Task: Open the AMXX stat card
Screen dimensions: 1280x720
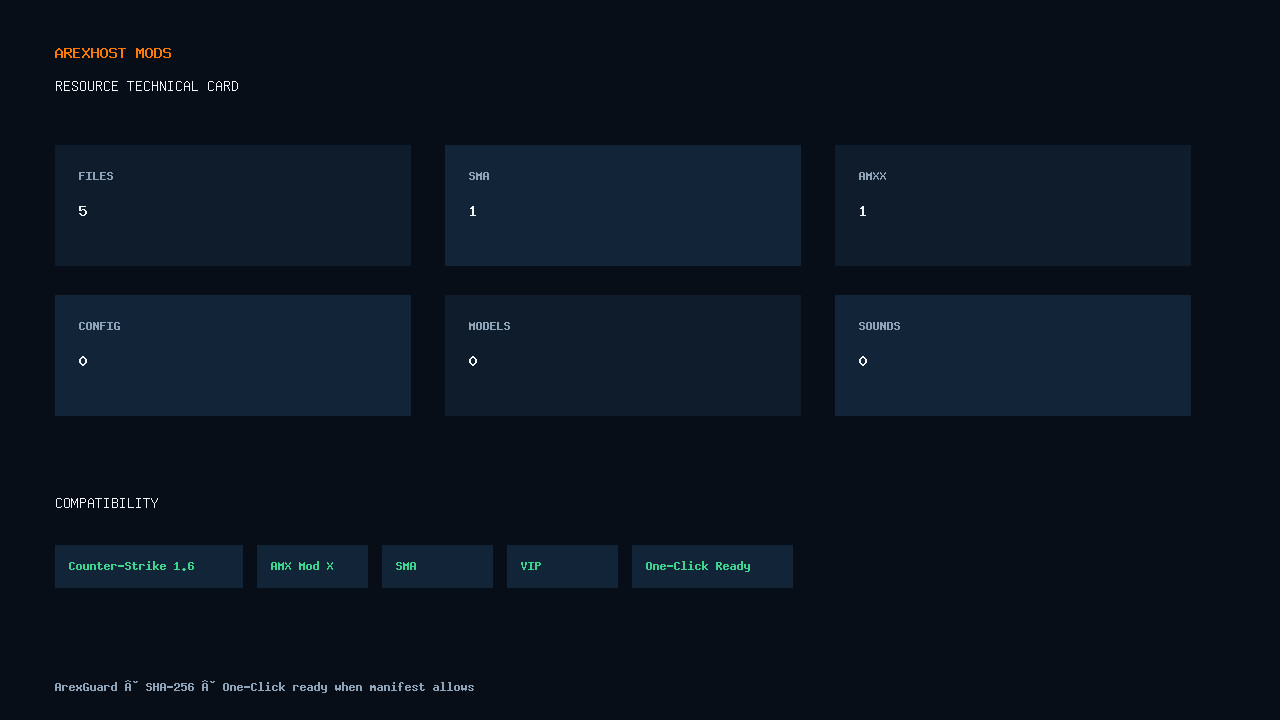Action: 1013,205
